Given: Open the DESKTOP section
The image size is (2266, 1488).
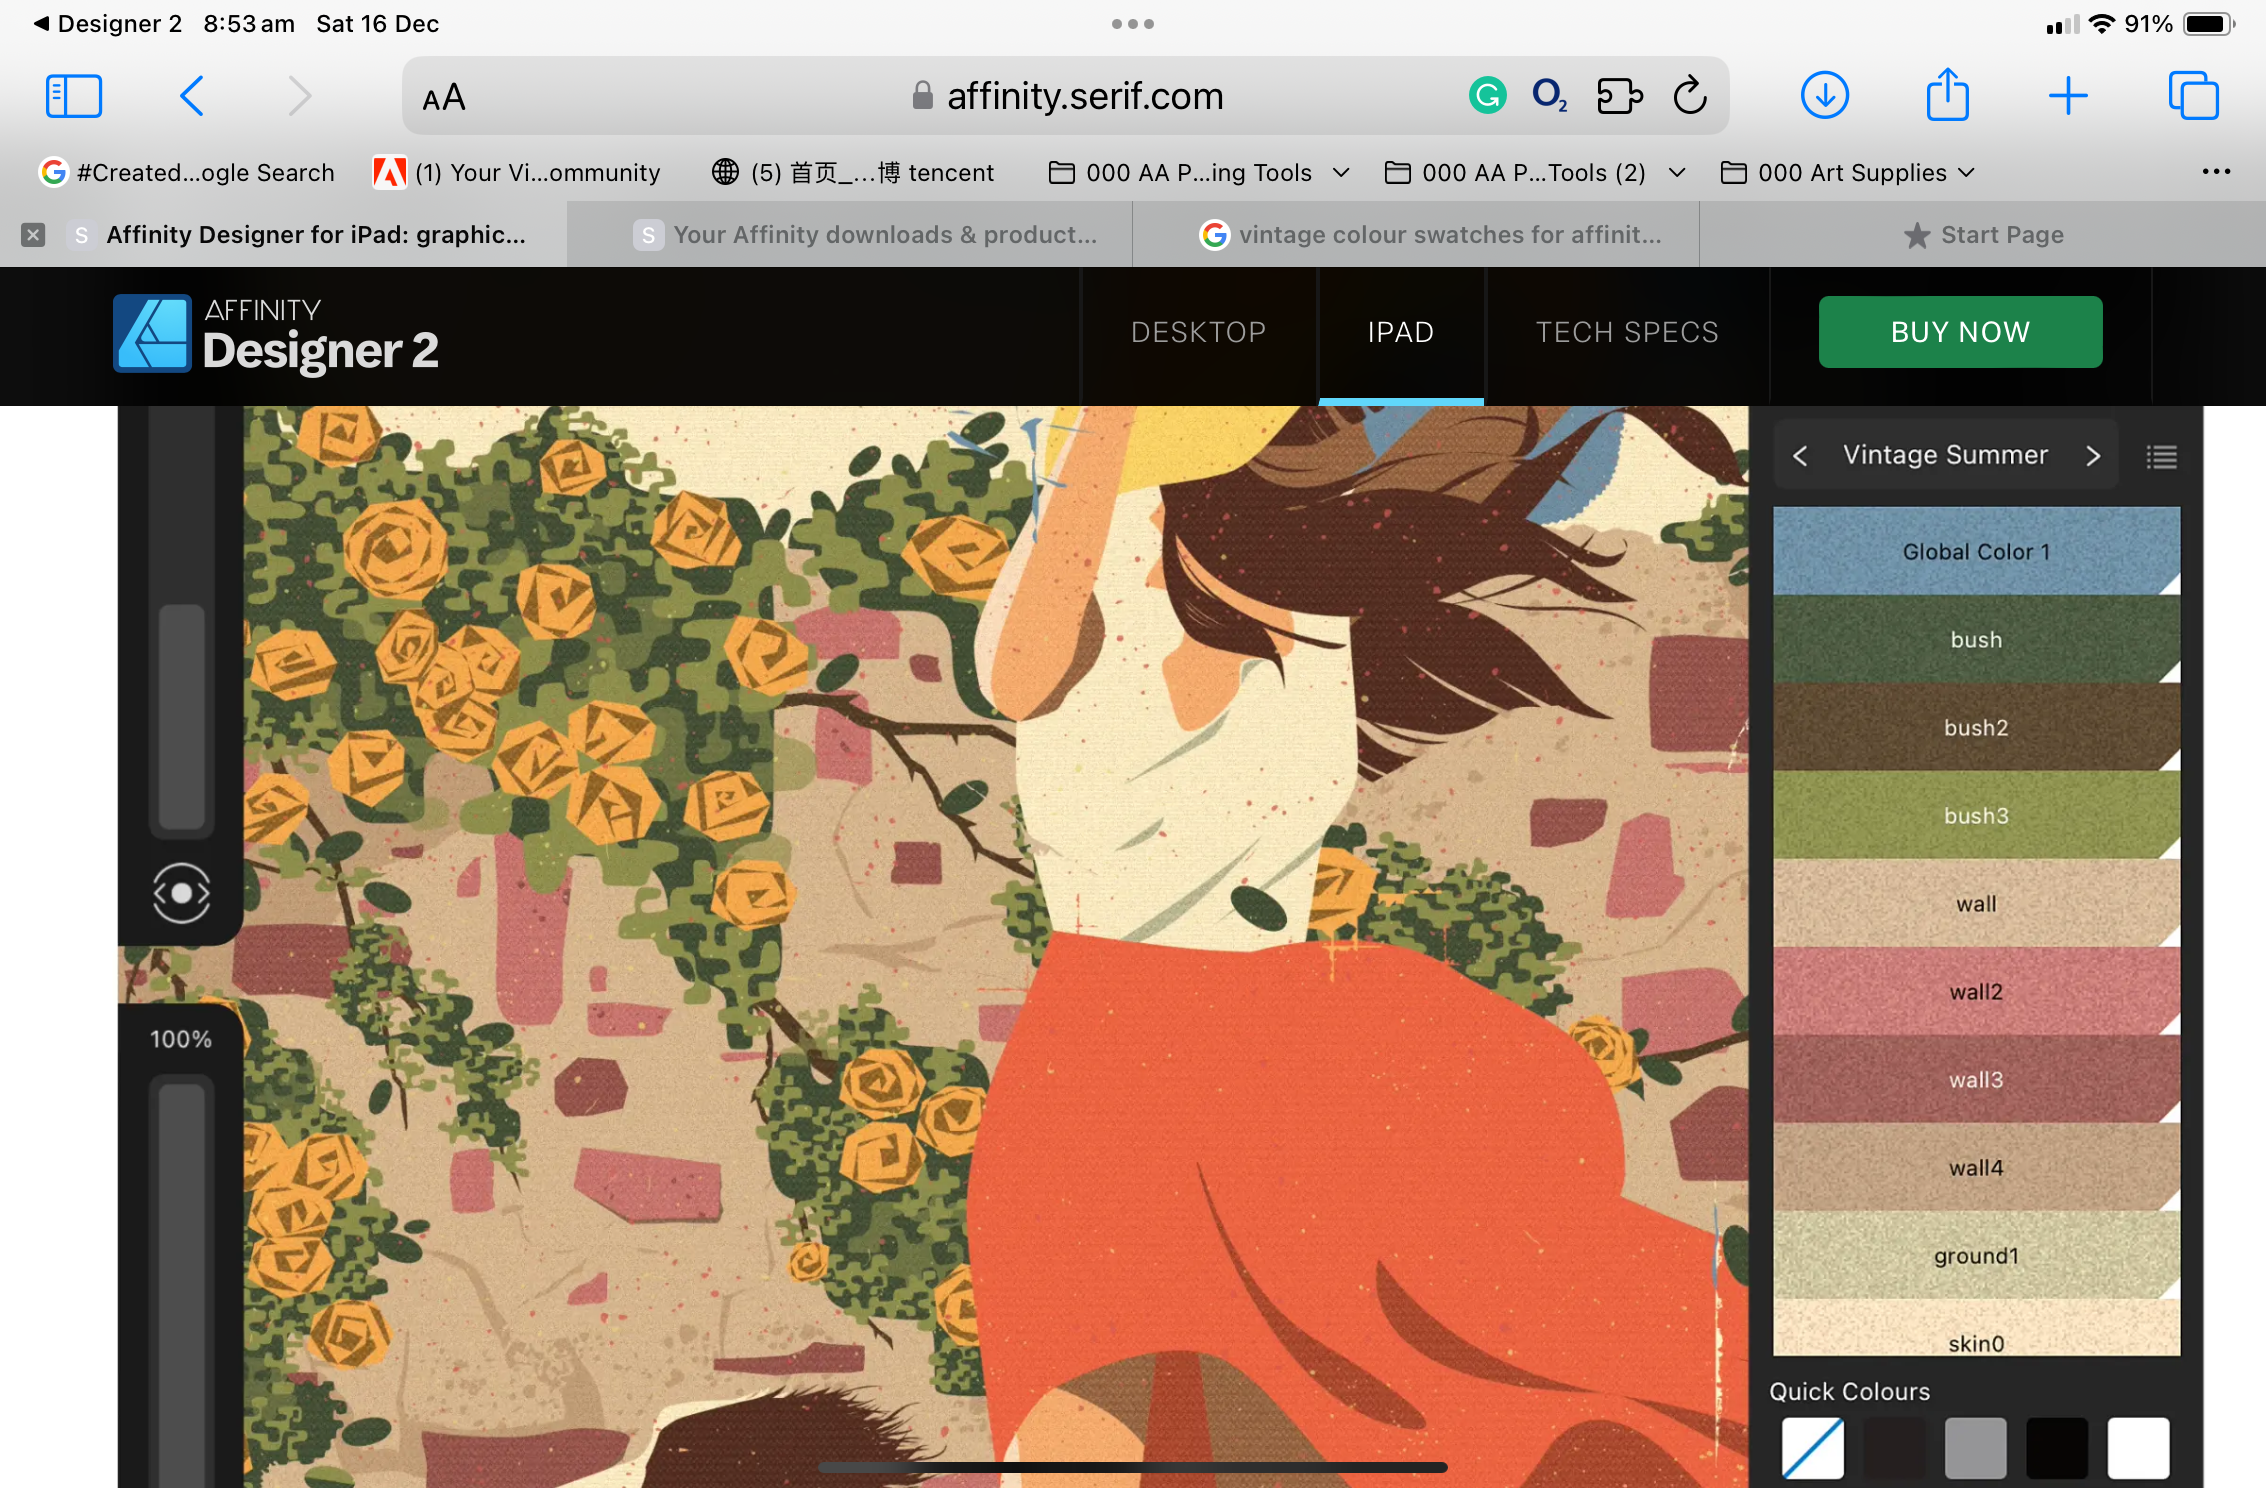Looking at the screenshot, I should 1199,332.
